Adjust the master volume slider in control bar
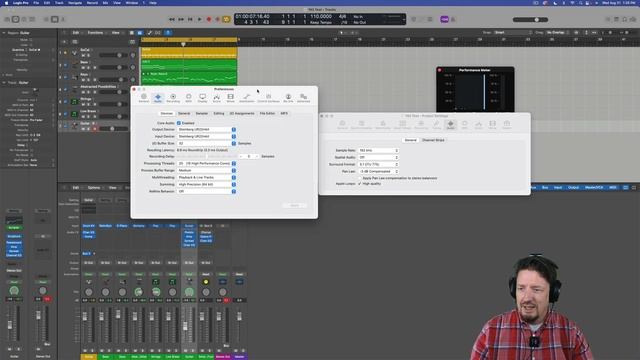Viewport: 640px width, 360px height. tap(531, 20)
